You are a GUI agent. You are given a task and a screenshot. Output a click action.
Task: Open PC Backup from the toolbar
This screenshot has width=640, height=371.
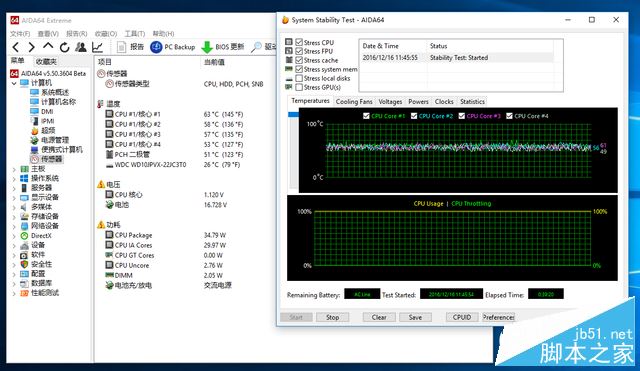click(173, 47)
